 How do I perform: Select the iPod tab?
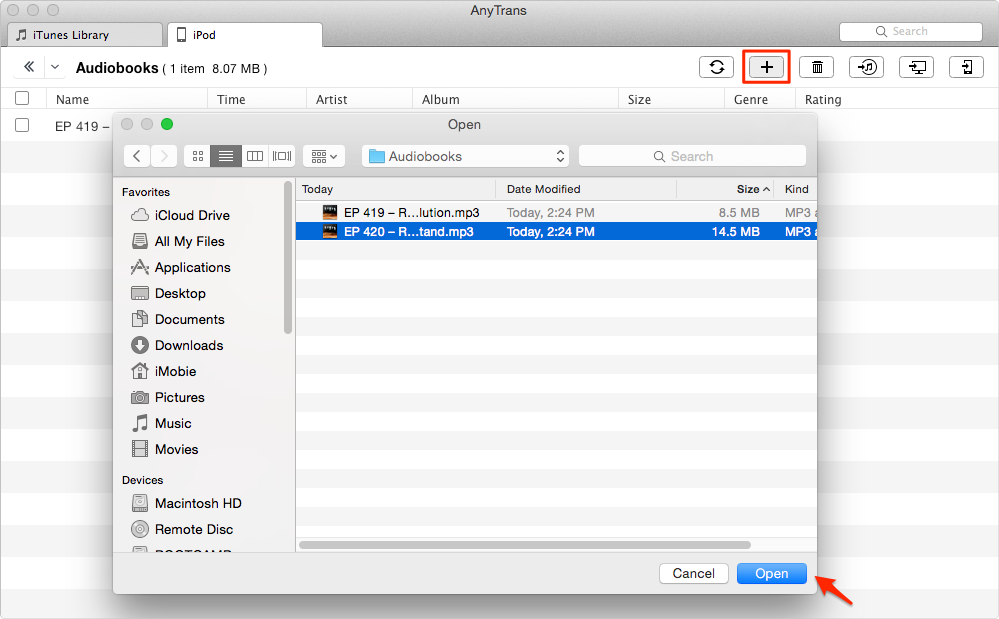click(245, 35)
